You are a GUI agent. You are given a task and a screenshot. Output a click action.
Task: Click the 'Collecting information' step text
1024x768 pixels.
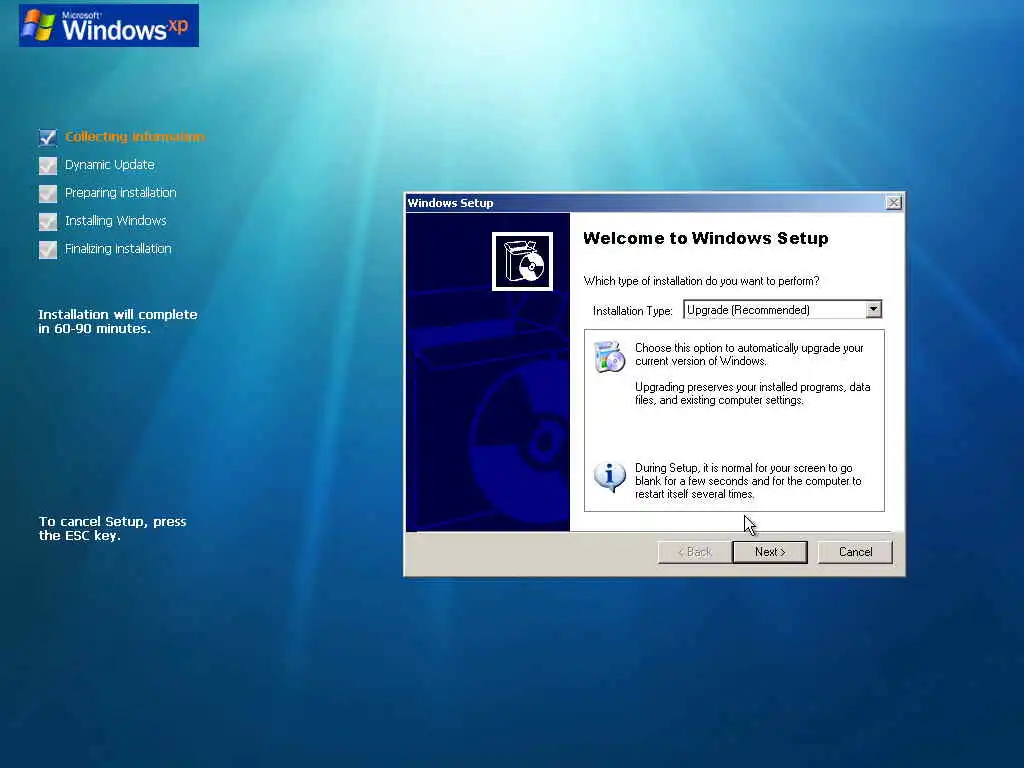pyautogui.click(x=135, y=136)
